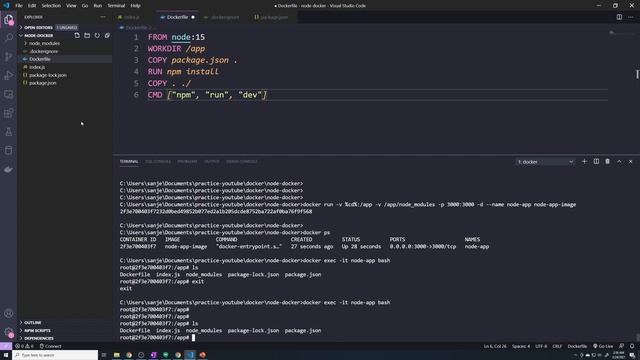Screen dimensions: 640x360
Task: Open the Search view in activity bar
Action: coord(9,38)
